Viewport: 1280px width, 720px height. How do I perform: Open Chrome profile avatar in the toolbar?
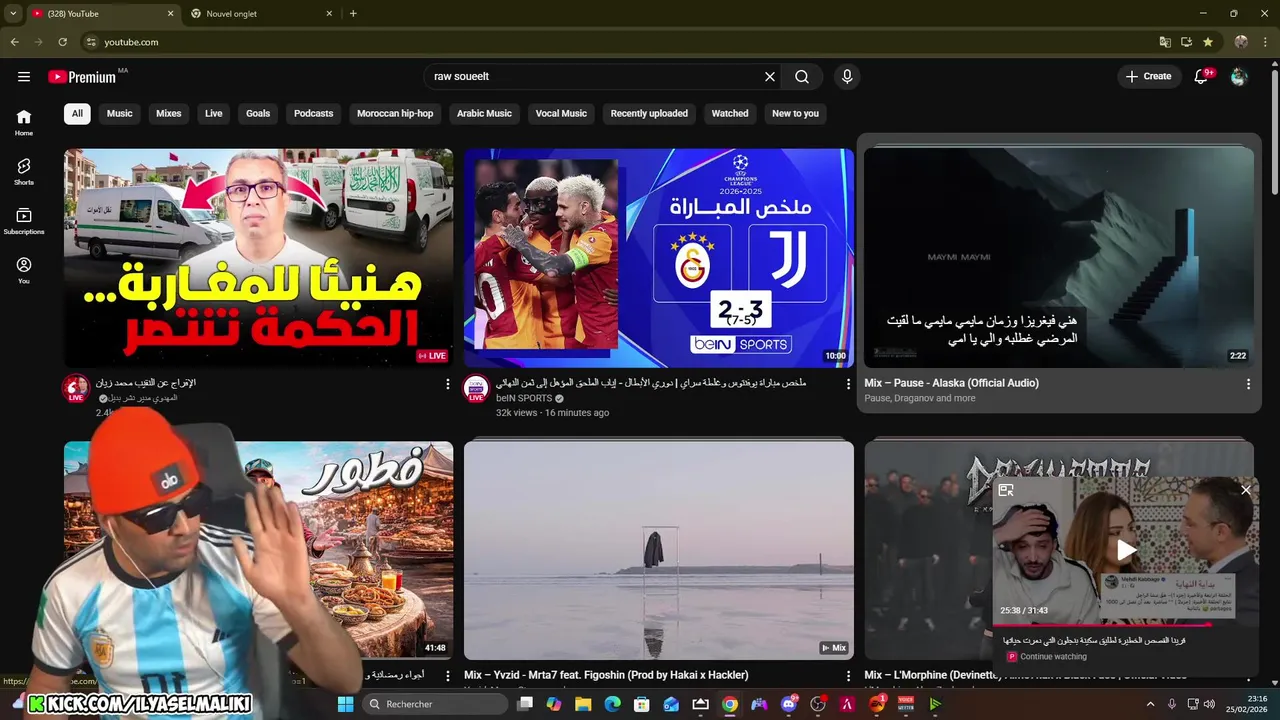tap(1241, 42)
